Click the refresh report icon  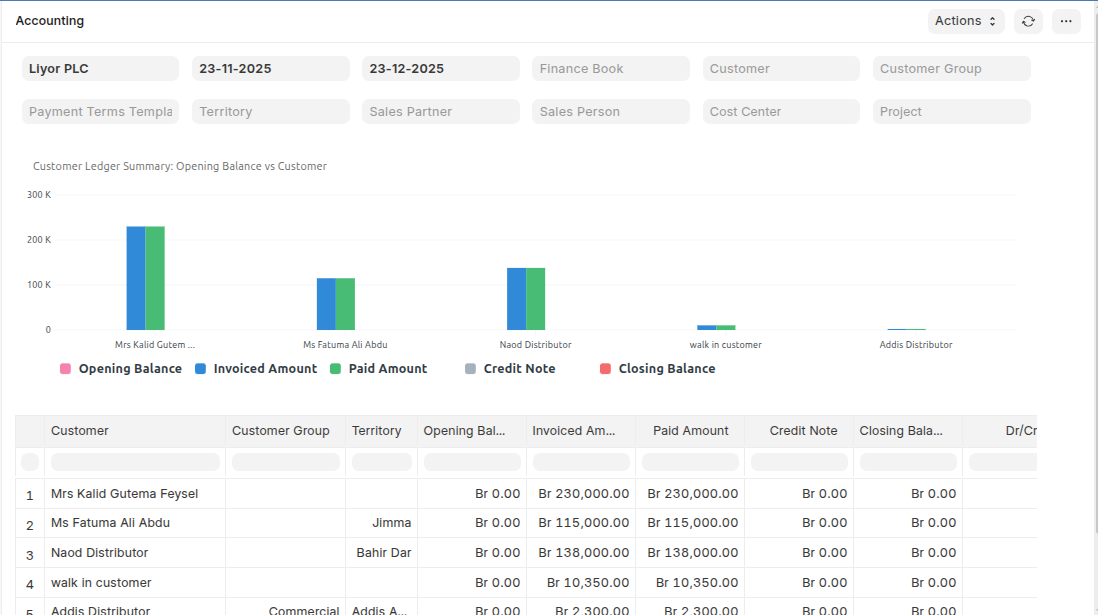click(1028, 21)
